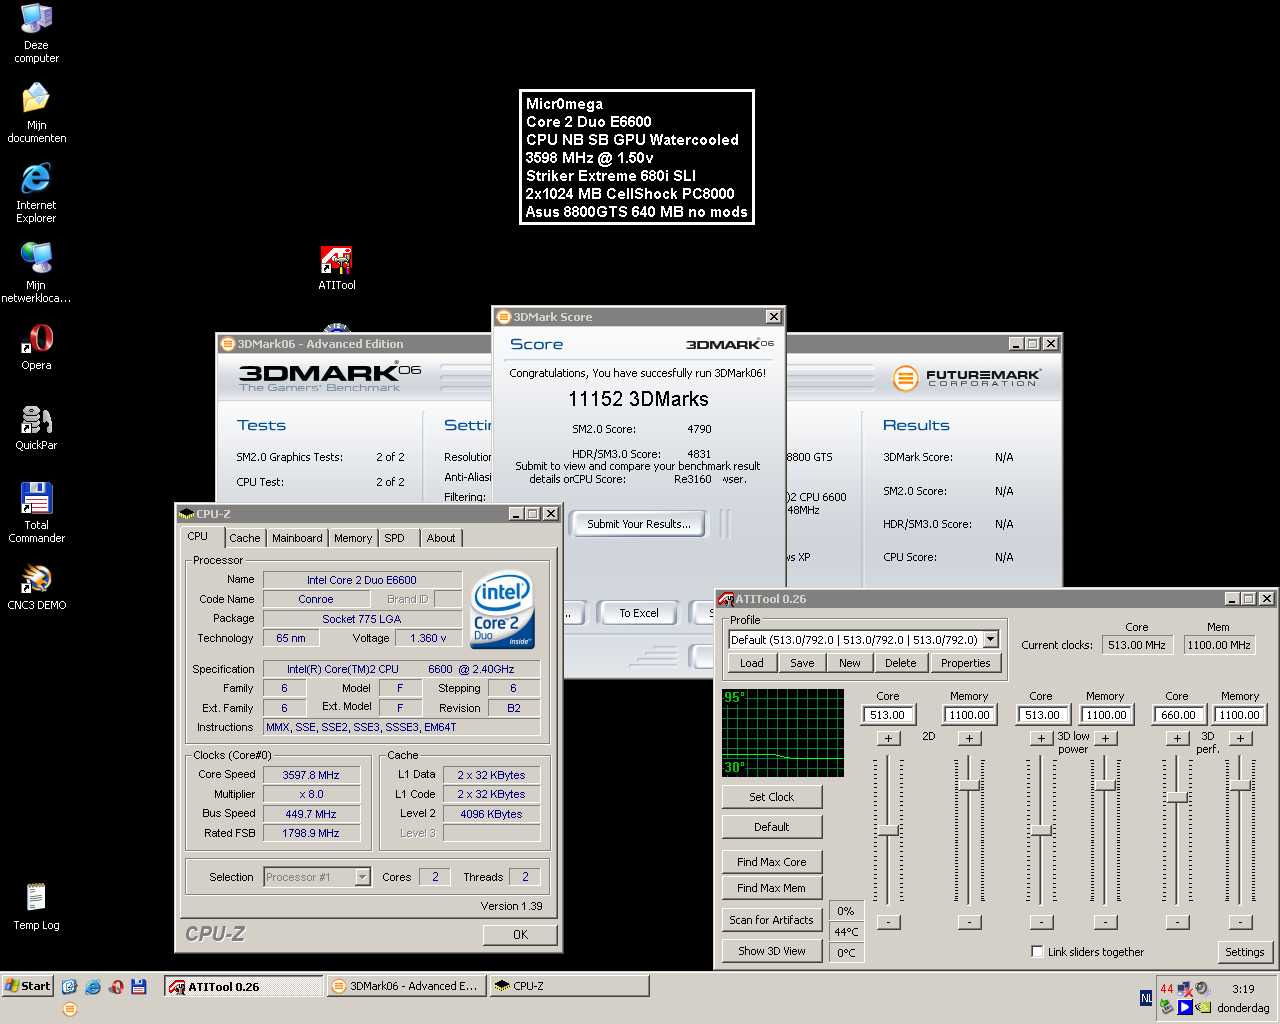Open the NVIDIA settings tray icon
This screenshot has width=1280, height=1024.
coord(1203,1007)
